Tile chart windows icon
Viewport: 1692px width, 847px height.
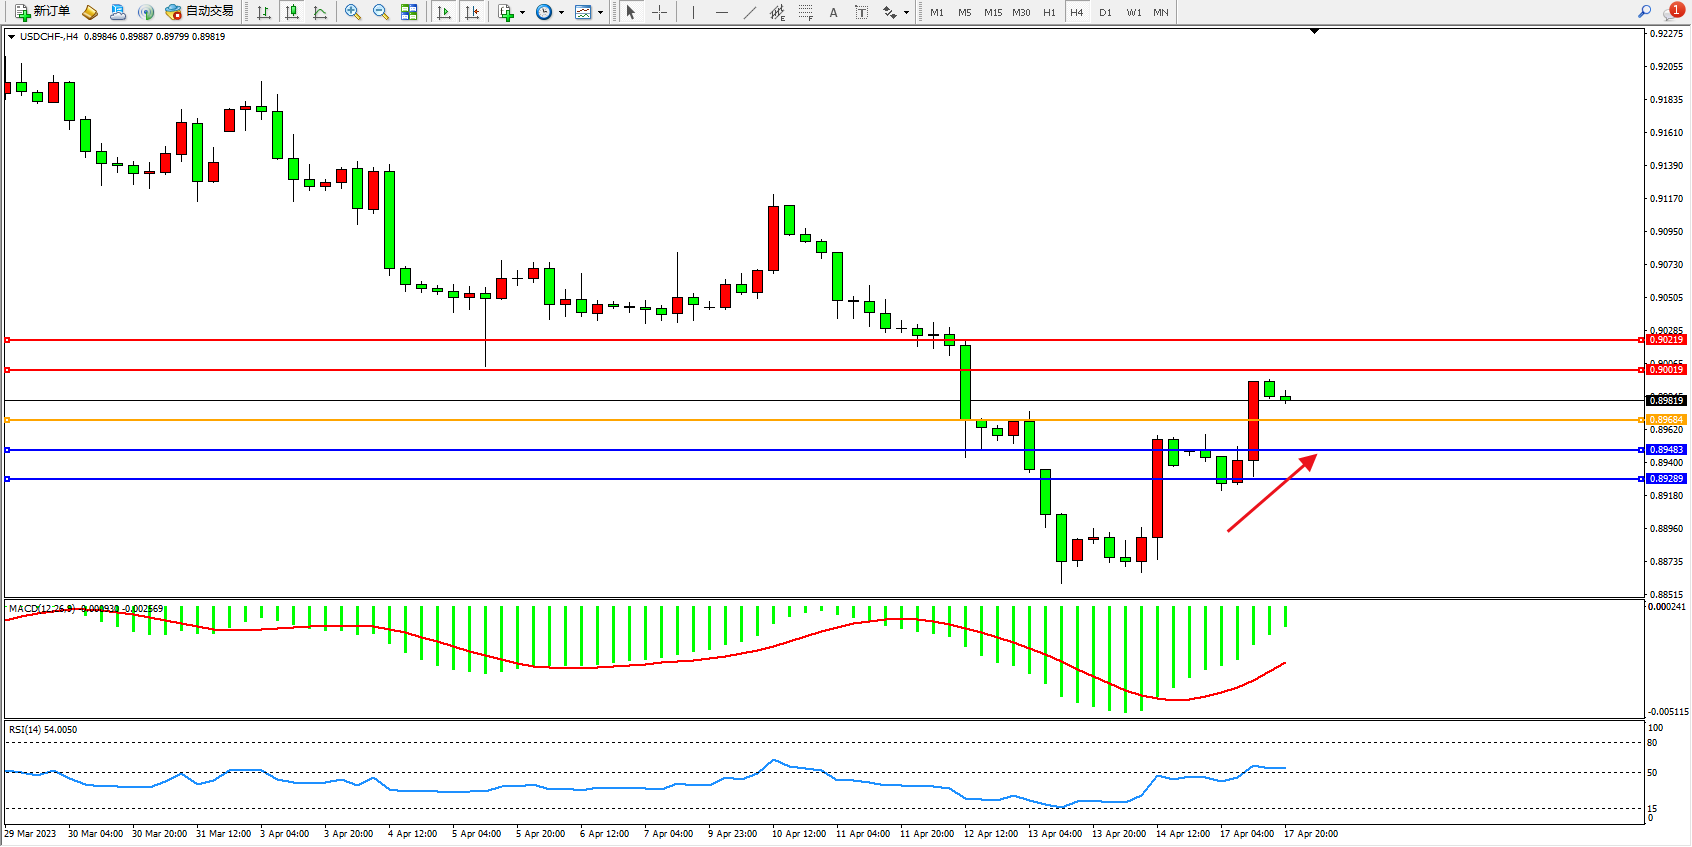click(409, 12)
